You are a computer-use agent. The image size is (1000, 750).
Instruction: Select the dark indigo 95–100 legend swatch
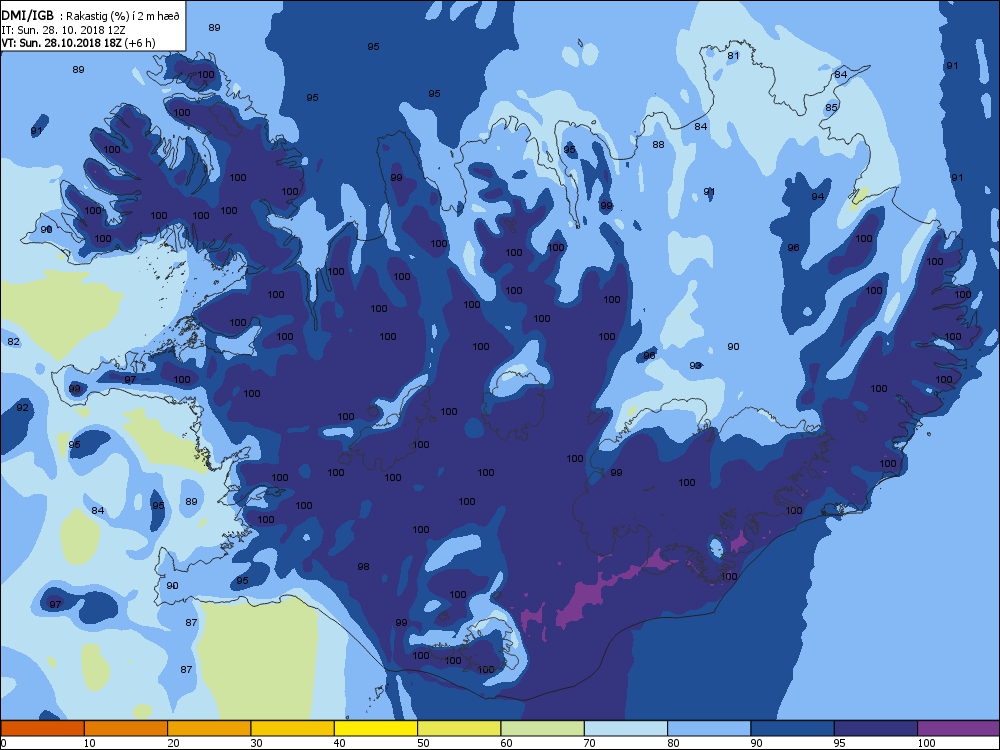pyautogui.click(x=876, y=728)
